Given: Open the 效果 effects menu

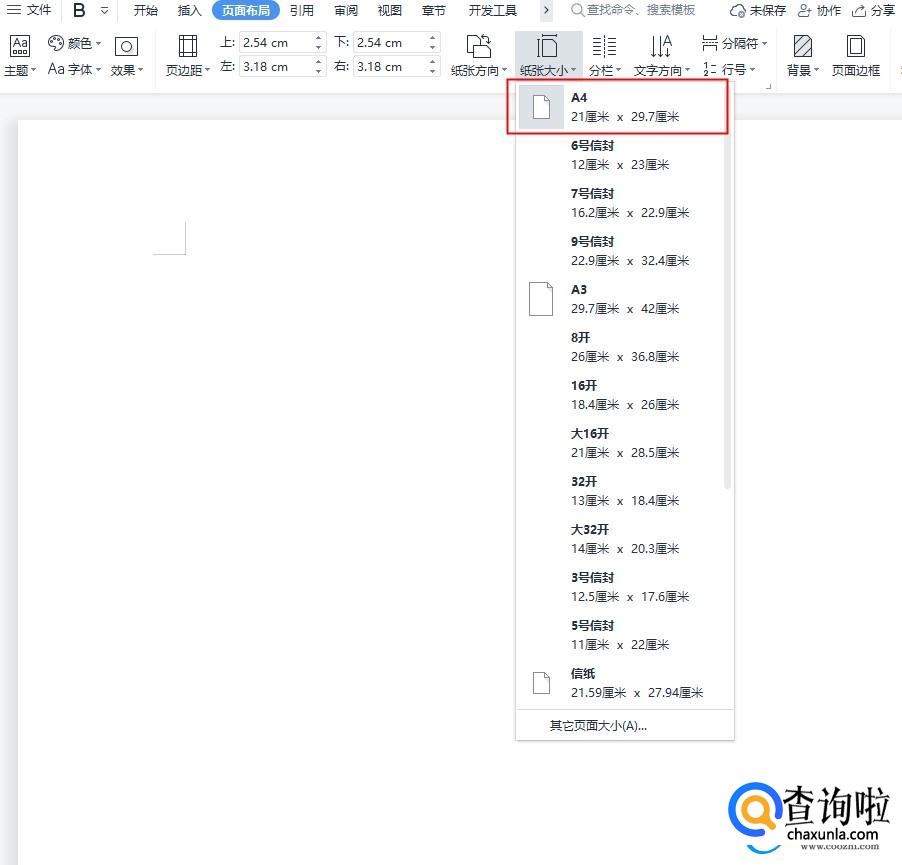Looking at the screenshot, I should tap(127, 56).
